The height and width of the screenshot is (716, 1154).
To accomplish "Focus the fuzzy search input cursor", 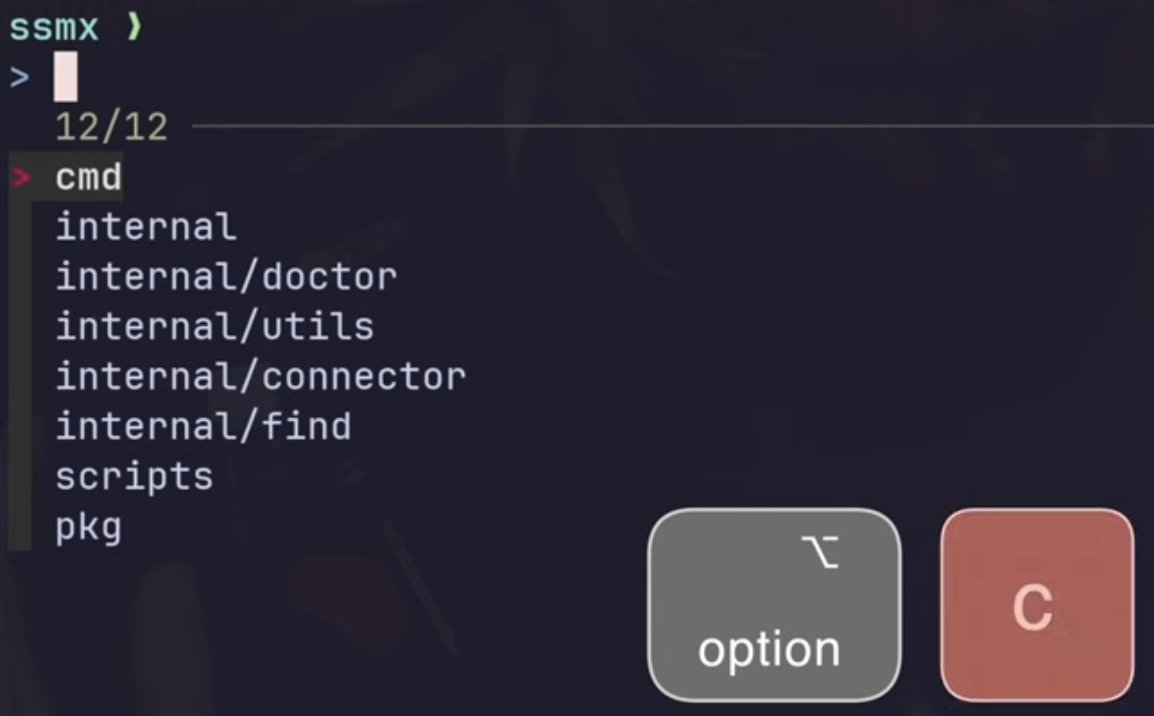I will (x=66, y=77).
